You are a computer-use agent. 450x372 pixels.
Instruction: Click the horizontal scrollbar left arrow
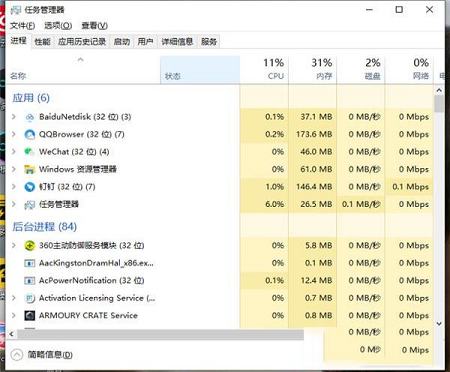pyautogui.click(x=11, y=334)
